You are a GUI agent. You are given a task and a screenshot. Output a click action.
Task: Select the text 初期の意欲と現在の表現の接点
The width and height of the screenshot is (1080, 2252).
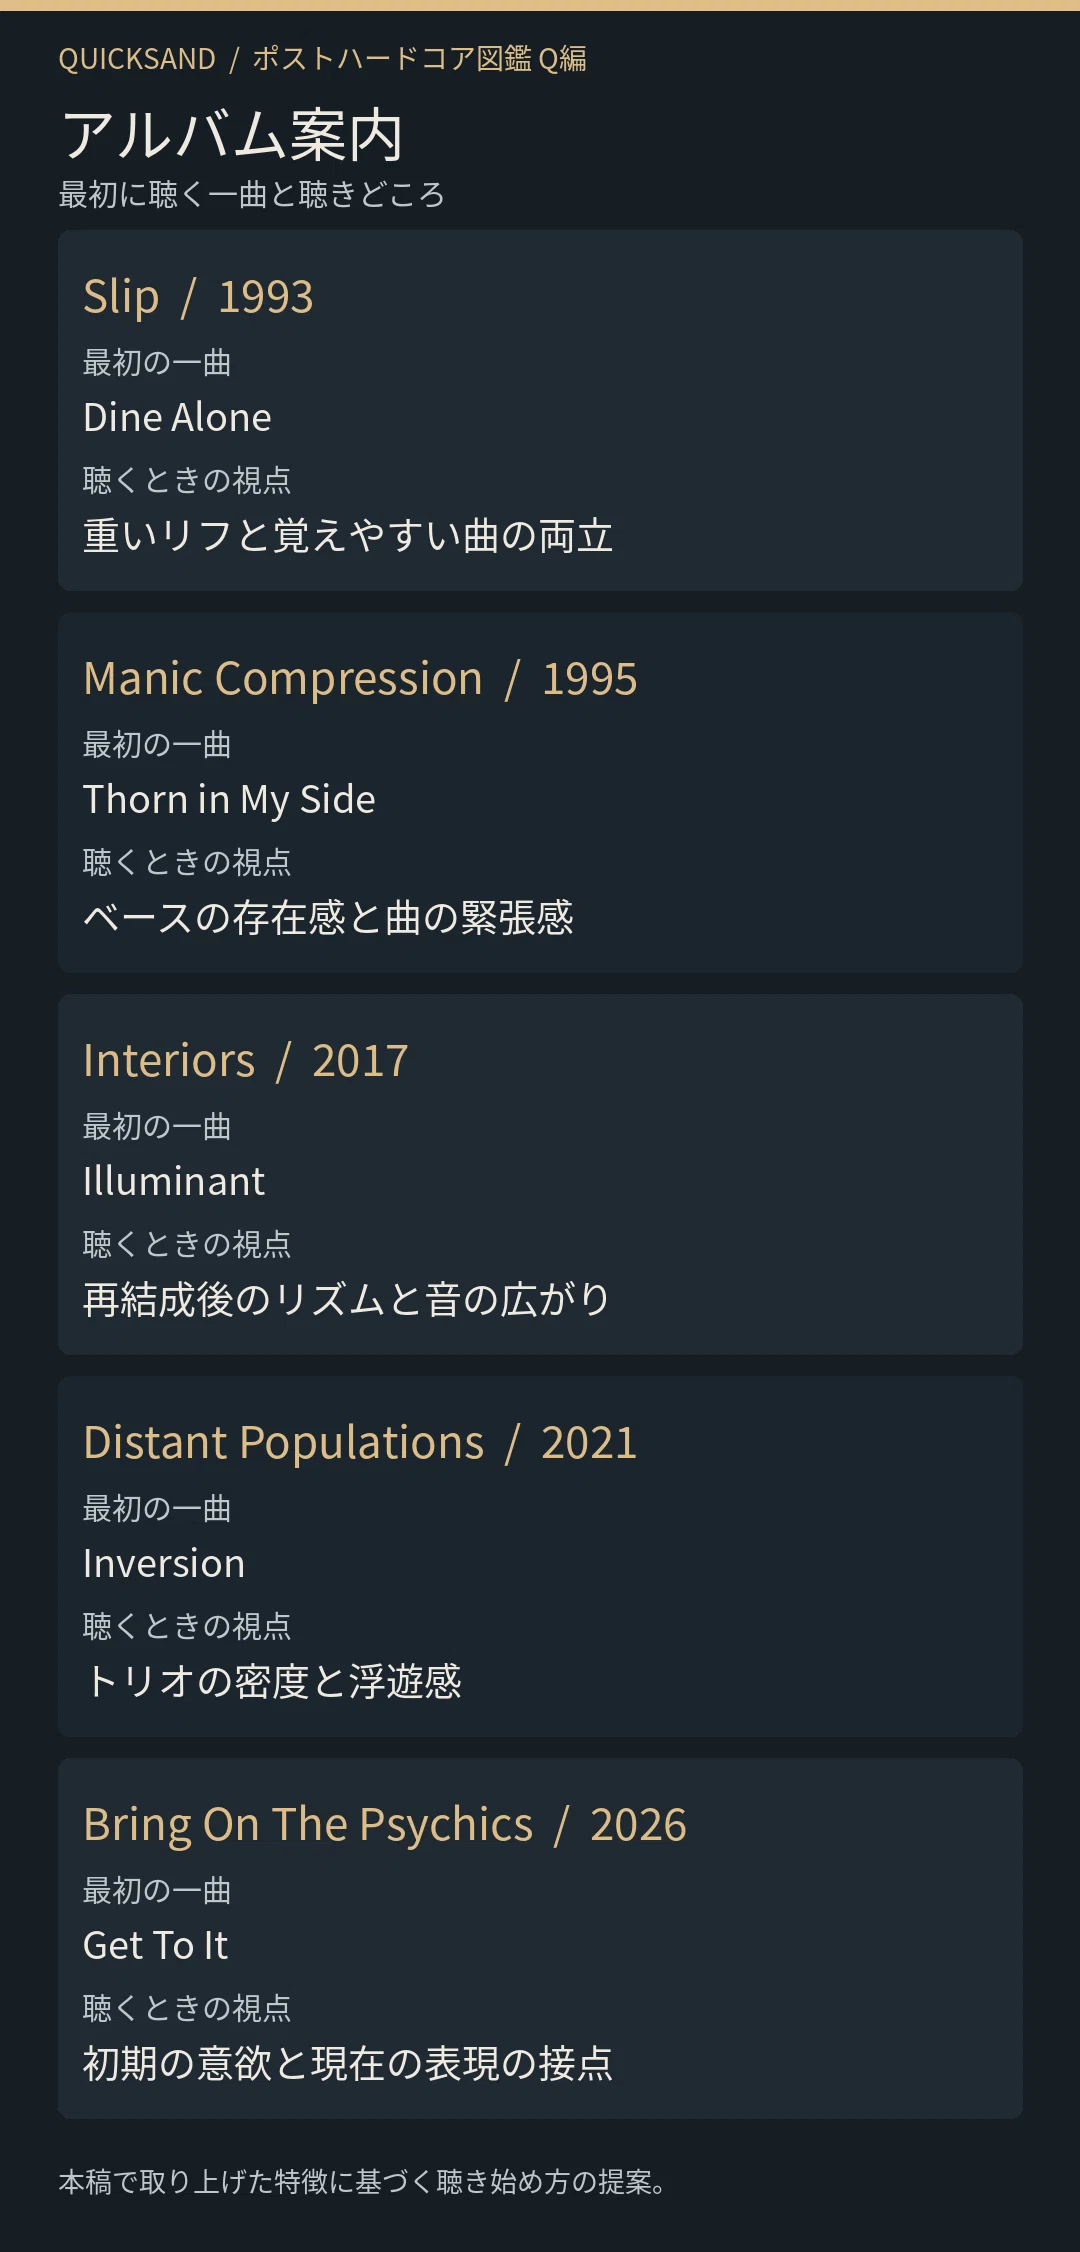(x=348, y=2064)
